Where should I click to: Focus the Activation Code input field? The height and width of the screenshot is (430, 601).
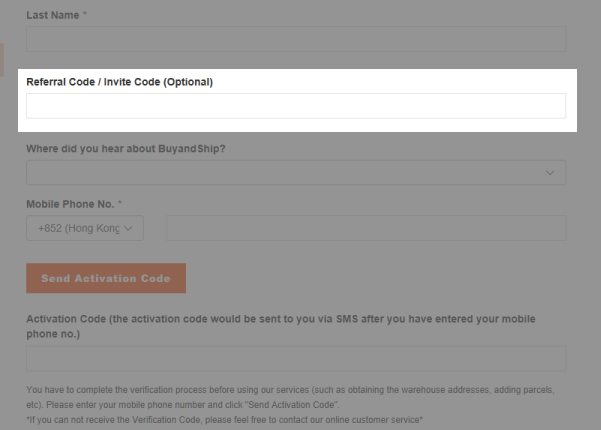click(296, 359)
